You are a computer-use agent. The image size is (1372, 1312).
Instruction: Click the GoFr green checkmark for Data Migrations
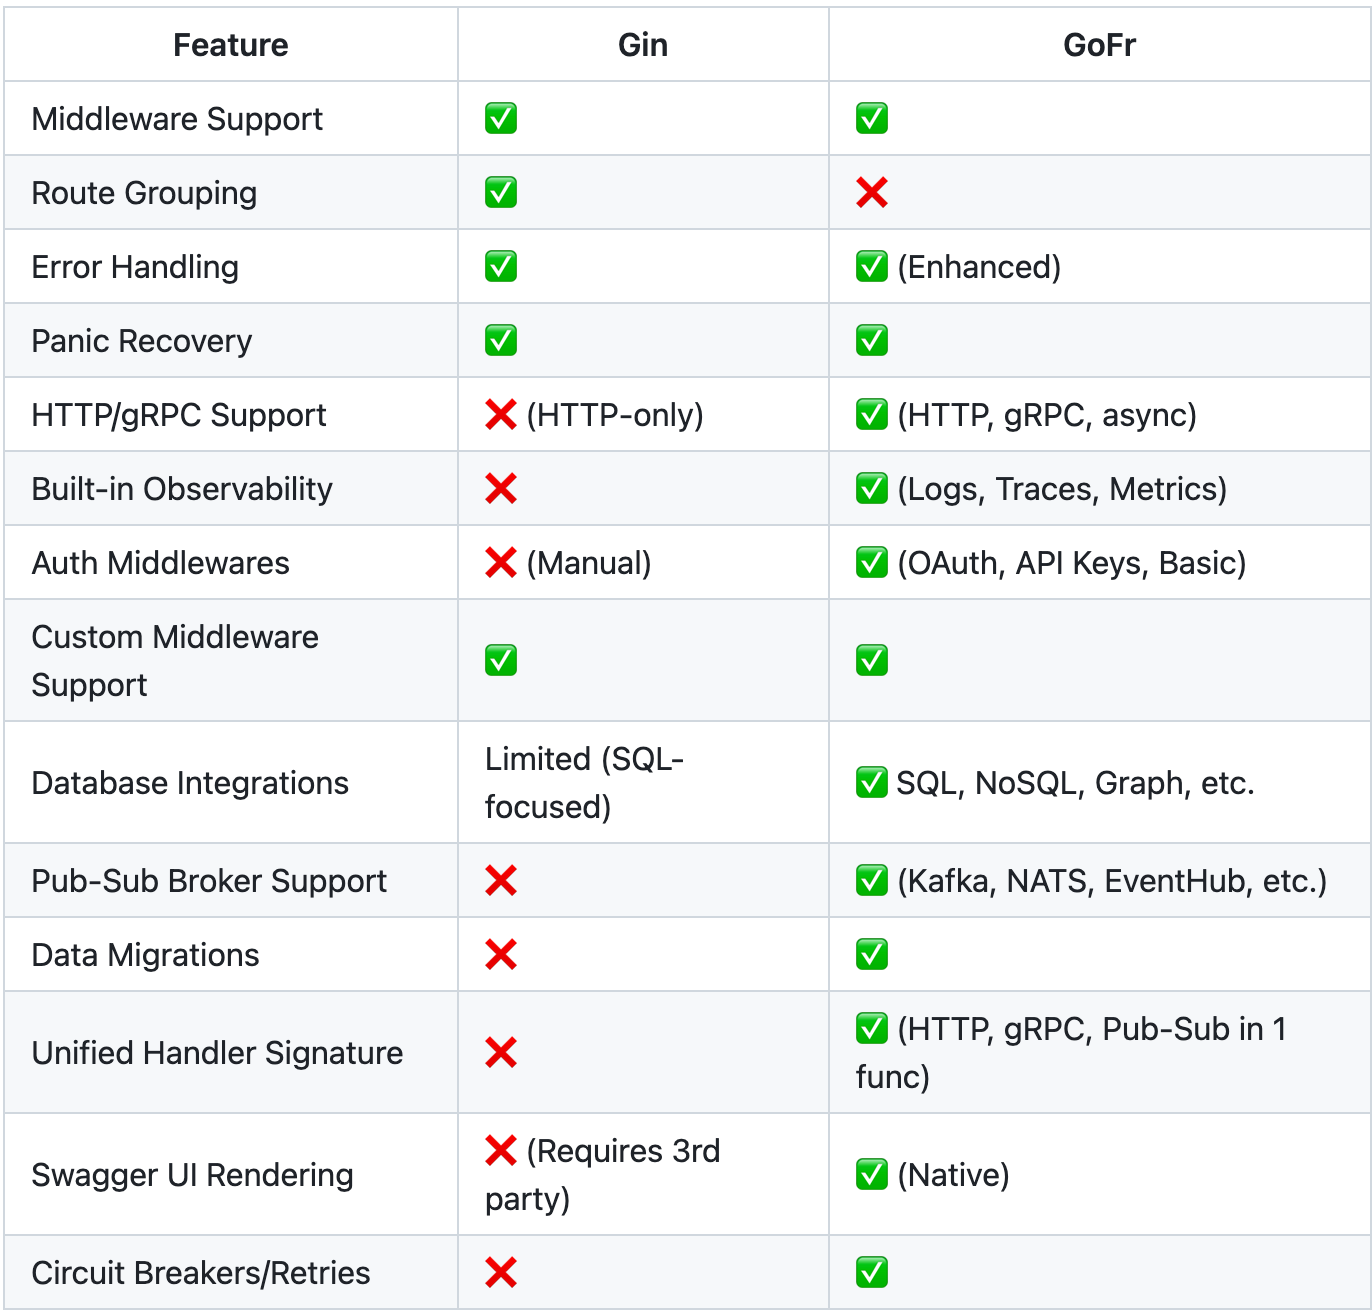coord(872,954)
